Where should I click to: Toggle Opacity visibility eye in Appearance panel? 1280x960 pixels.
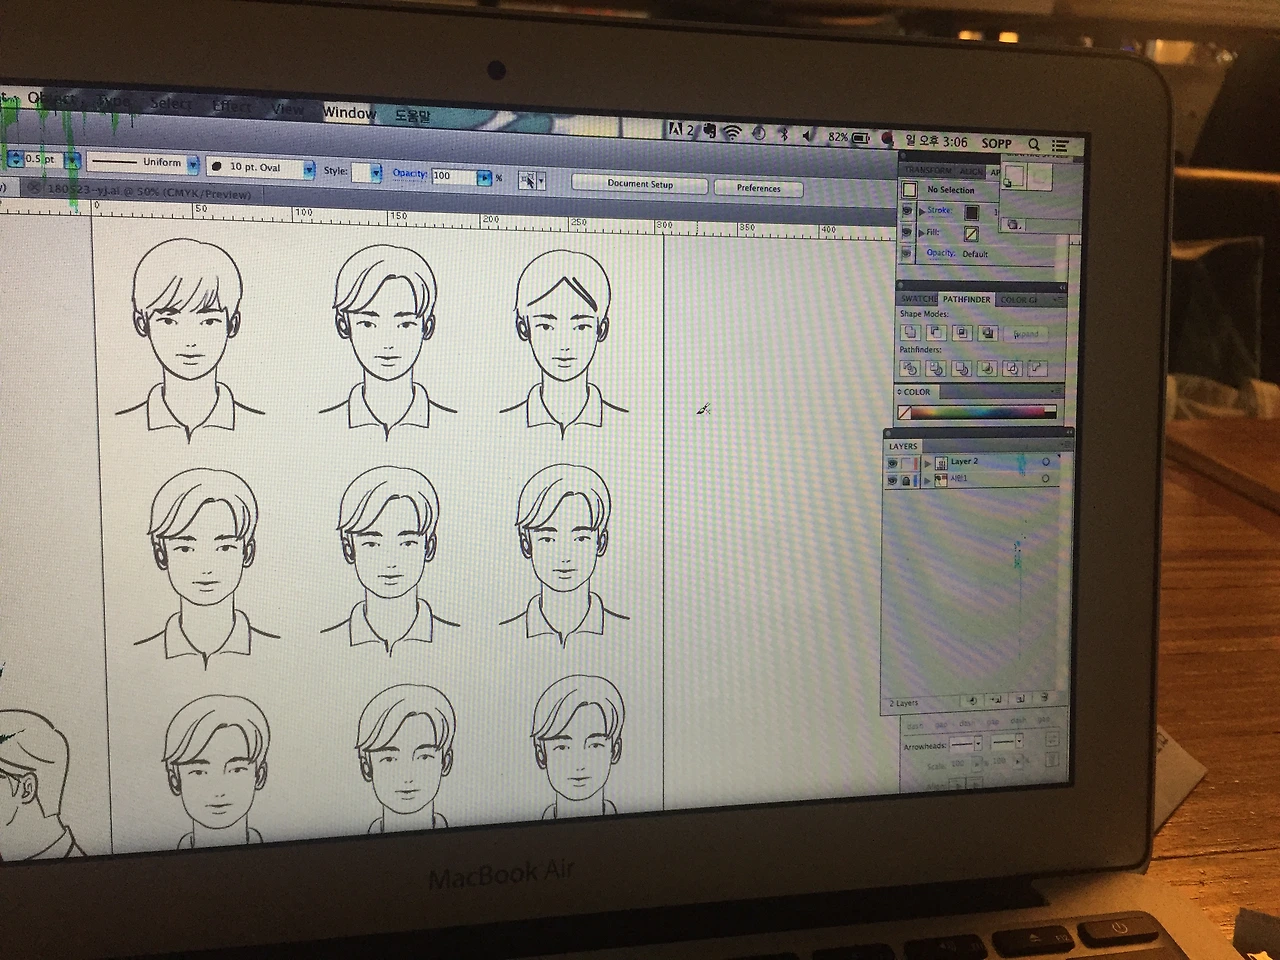pos(907,253)
